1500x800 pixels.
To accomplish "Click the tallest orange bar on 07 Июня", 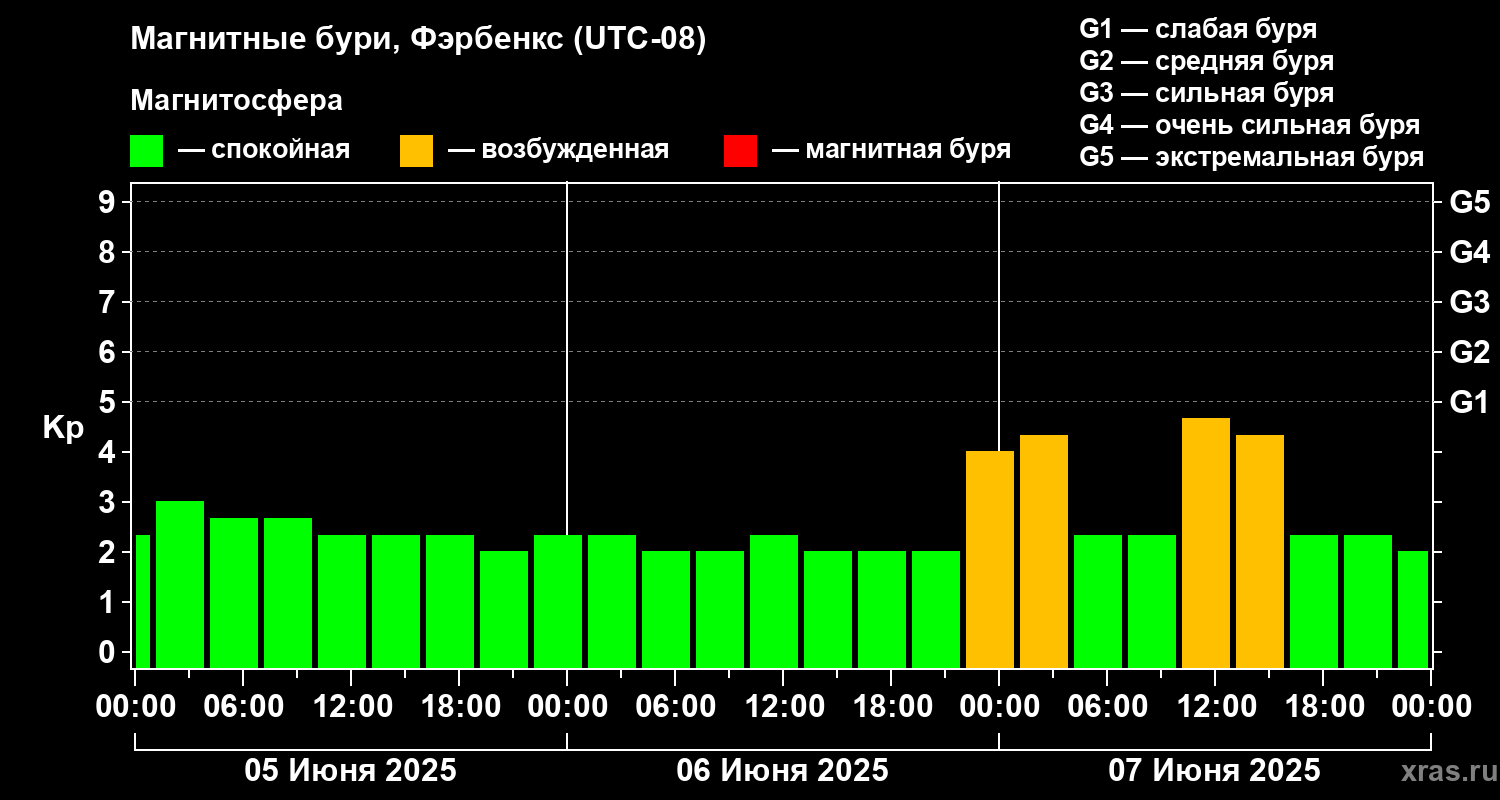I will tap(1206, 543).
